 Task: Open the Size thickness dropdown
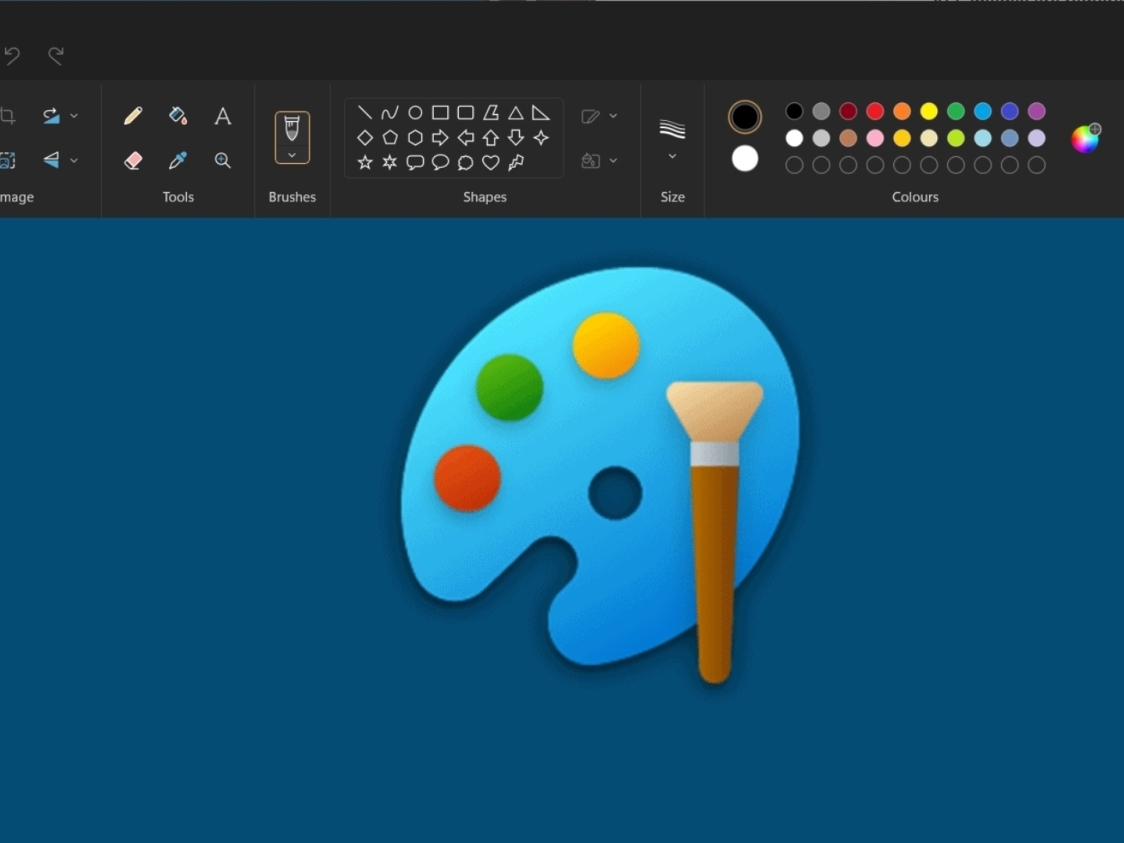[x=672, y=156]
